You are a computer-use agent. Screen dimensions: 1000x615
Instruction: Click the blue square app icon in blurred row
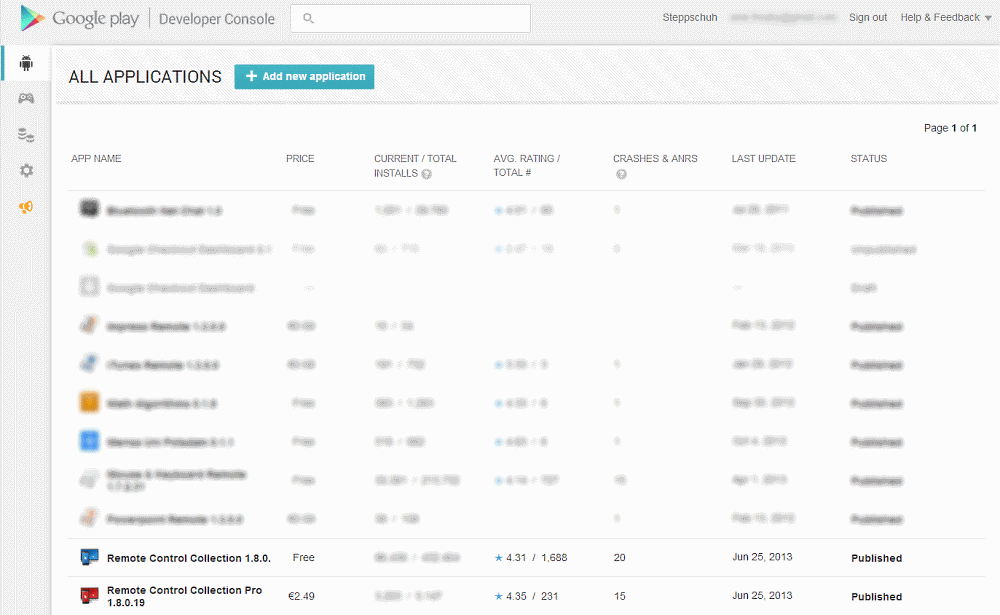click(89, 441)
